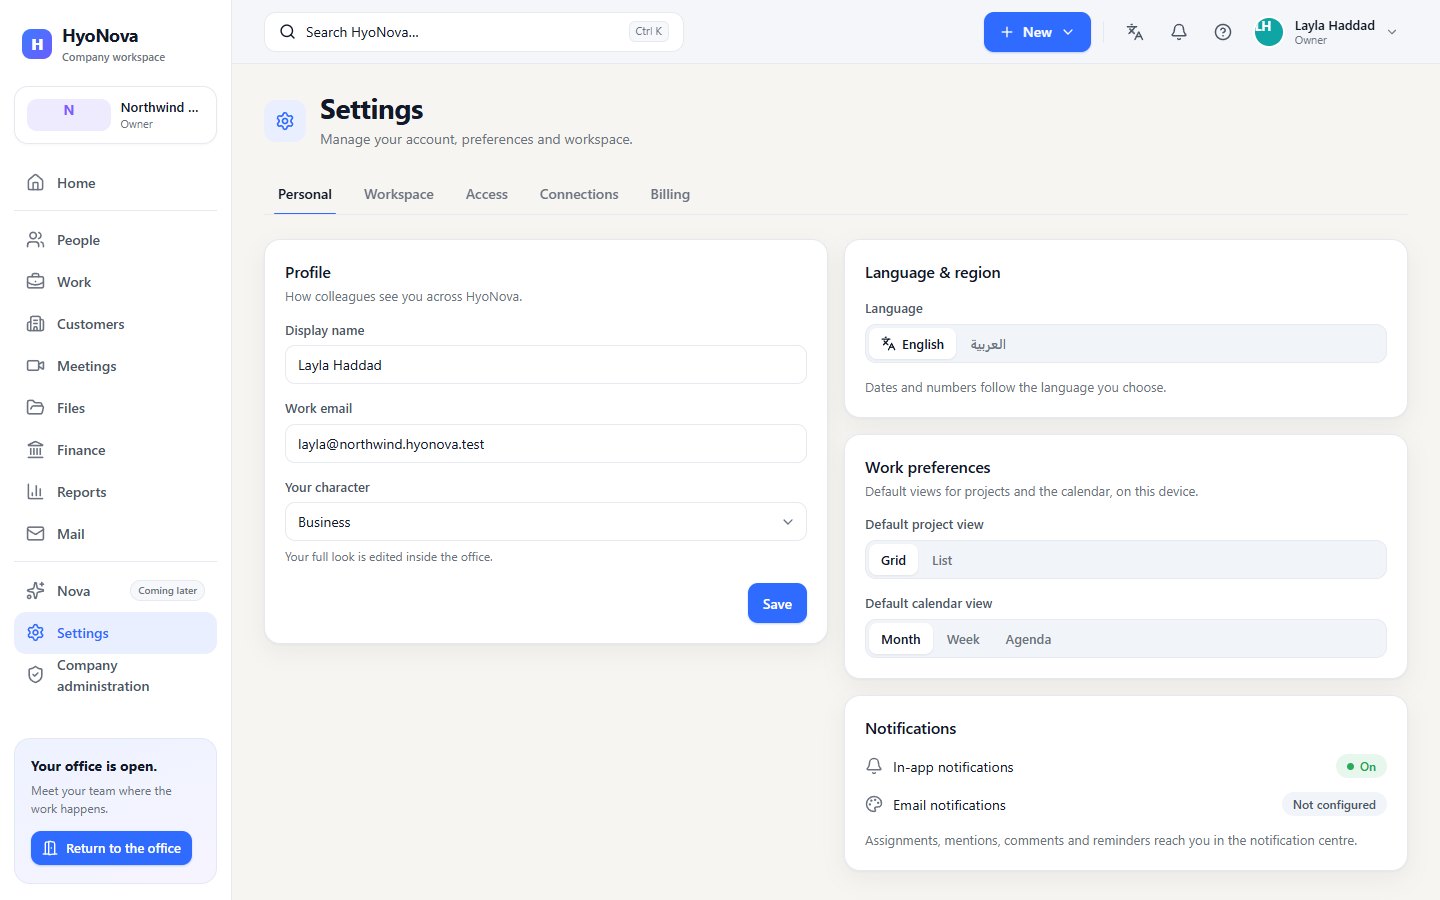Switch to the Access tab
Viewport: 1440px width, 900px height.
[487, 194]
